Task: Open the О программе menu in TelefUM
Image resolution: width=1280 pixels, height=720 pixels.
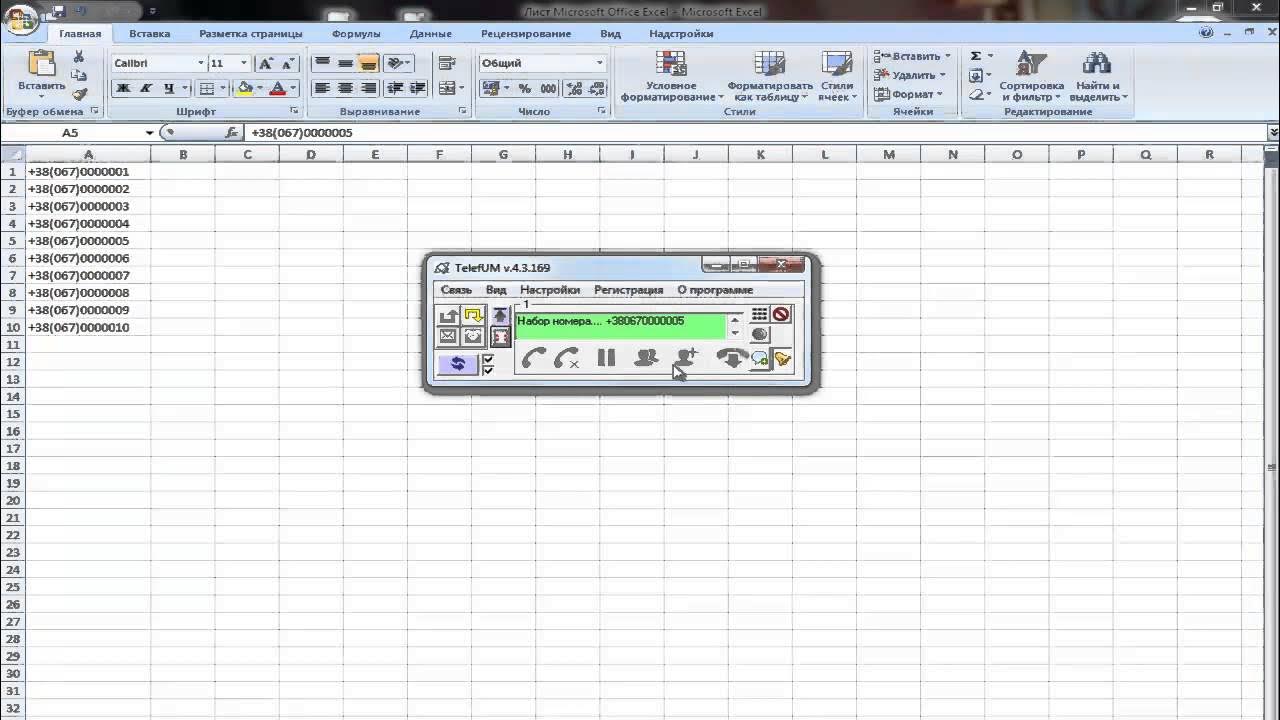Action: 715,290
